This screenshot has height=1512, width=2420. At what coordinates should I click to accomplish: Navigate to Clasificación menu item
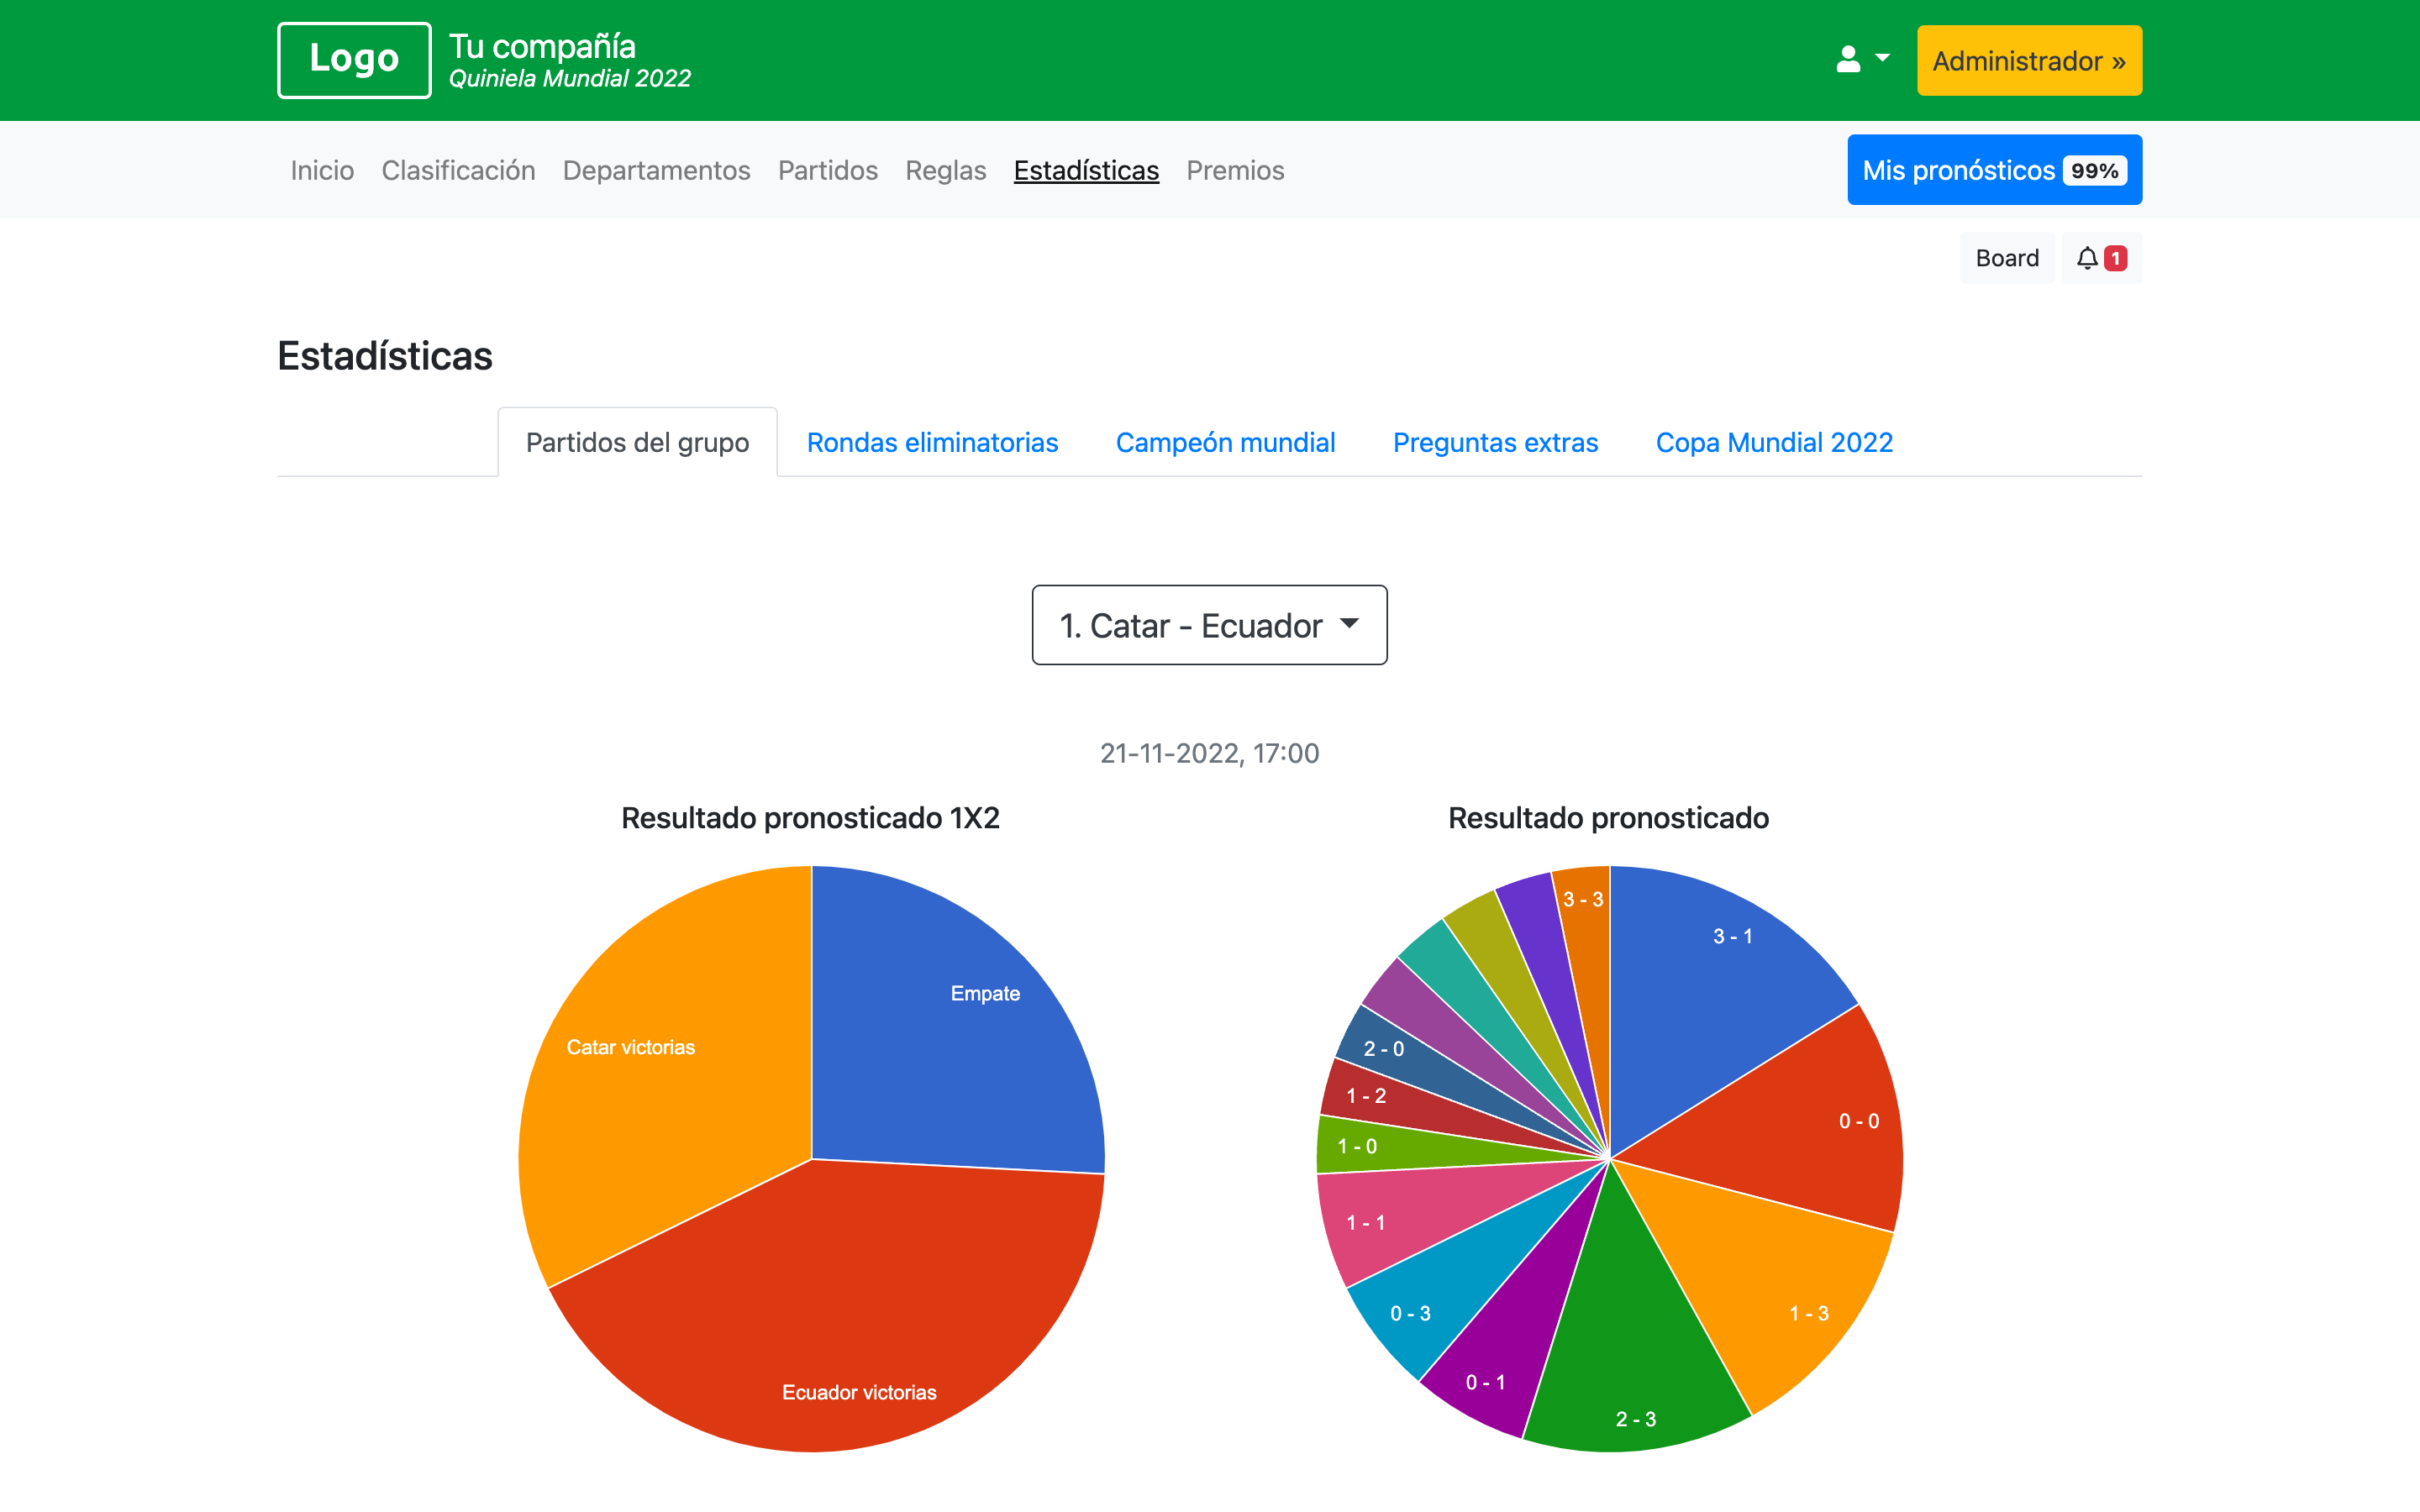458,170
